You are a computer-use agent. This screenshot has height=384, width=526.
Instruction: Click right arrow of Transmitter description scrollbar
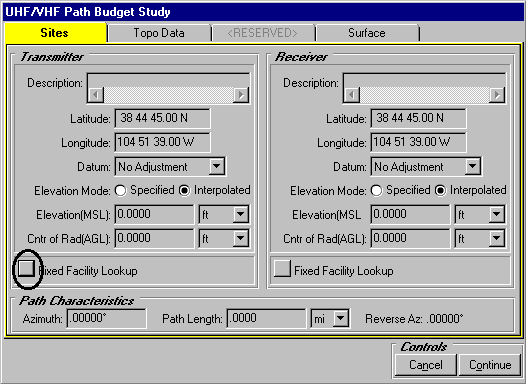pyautogui.click(x=241, y=95)
